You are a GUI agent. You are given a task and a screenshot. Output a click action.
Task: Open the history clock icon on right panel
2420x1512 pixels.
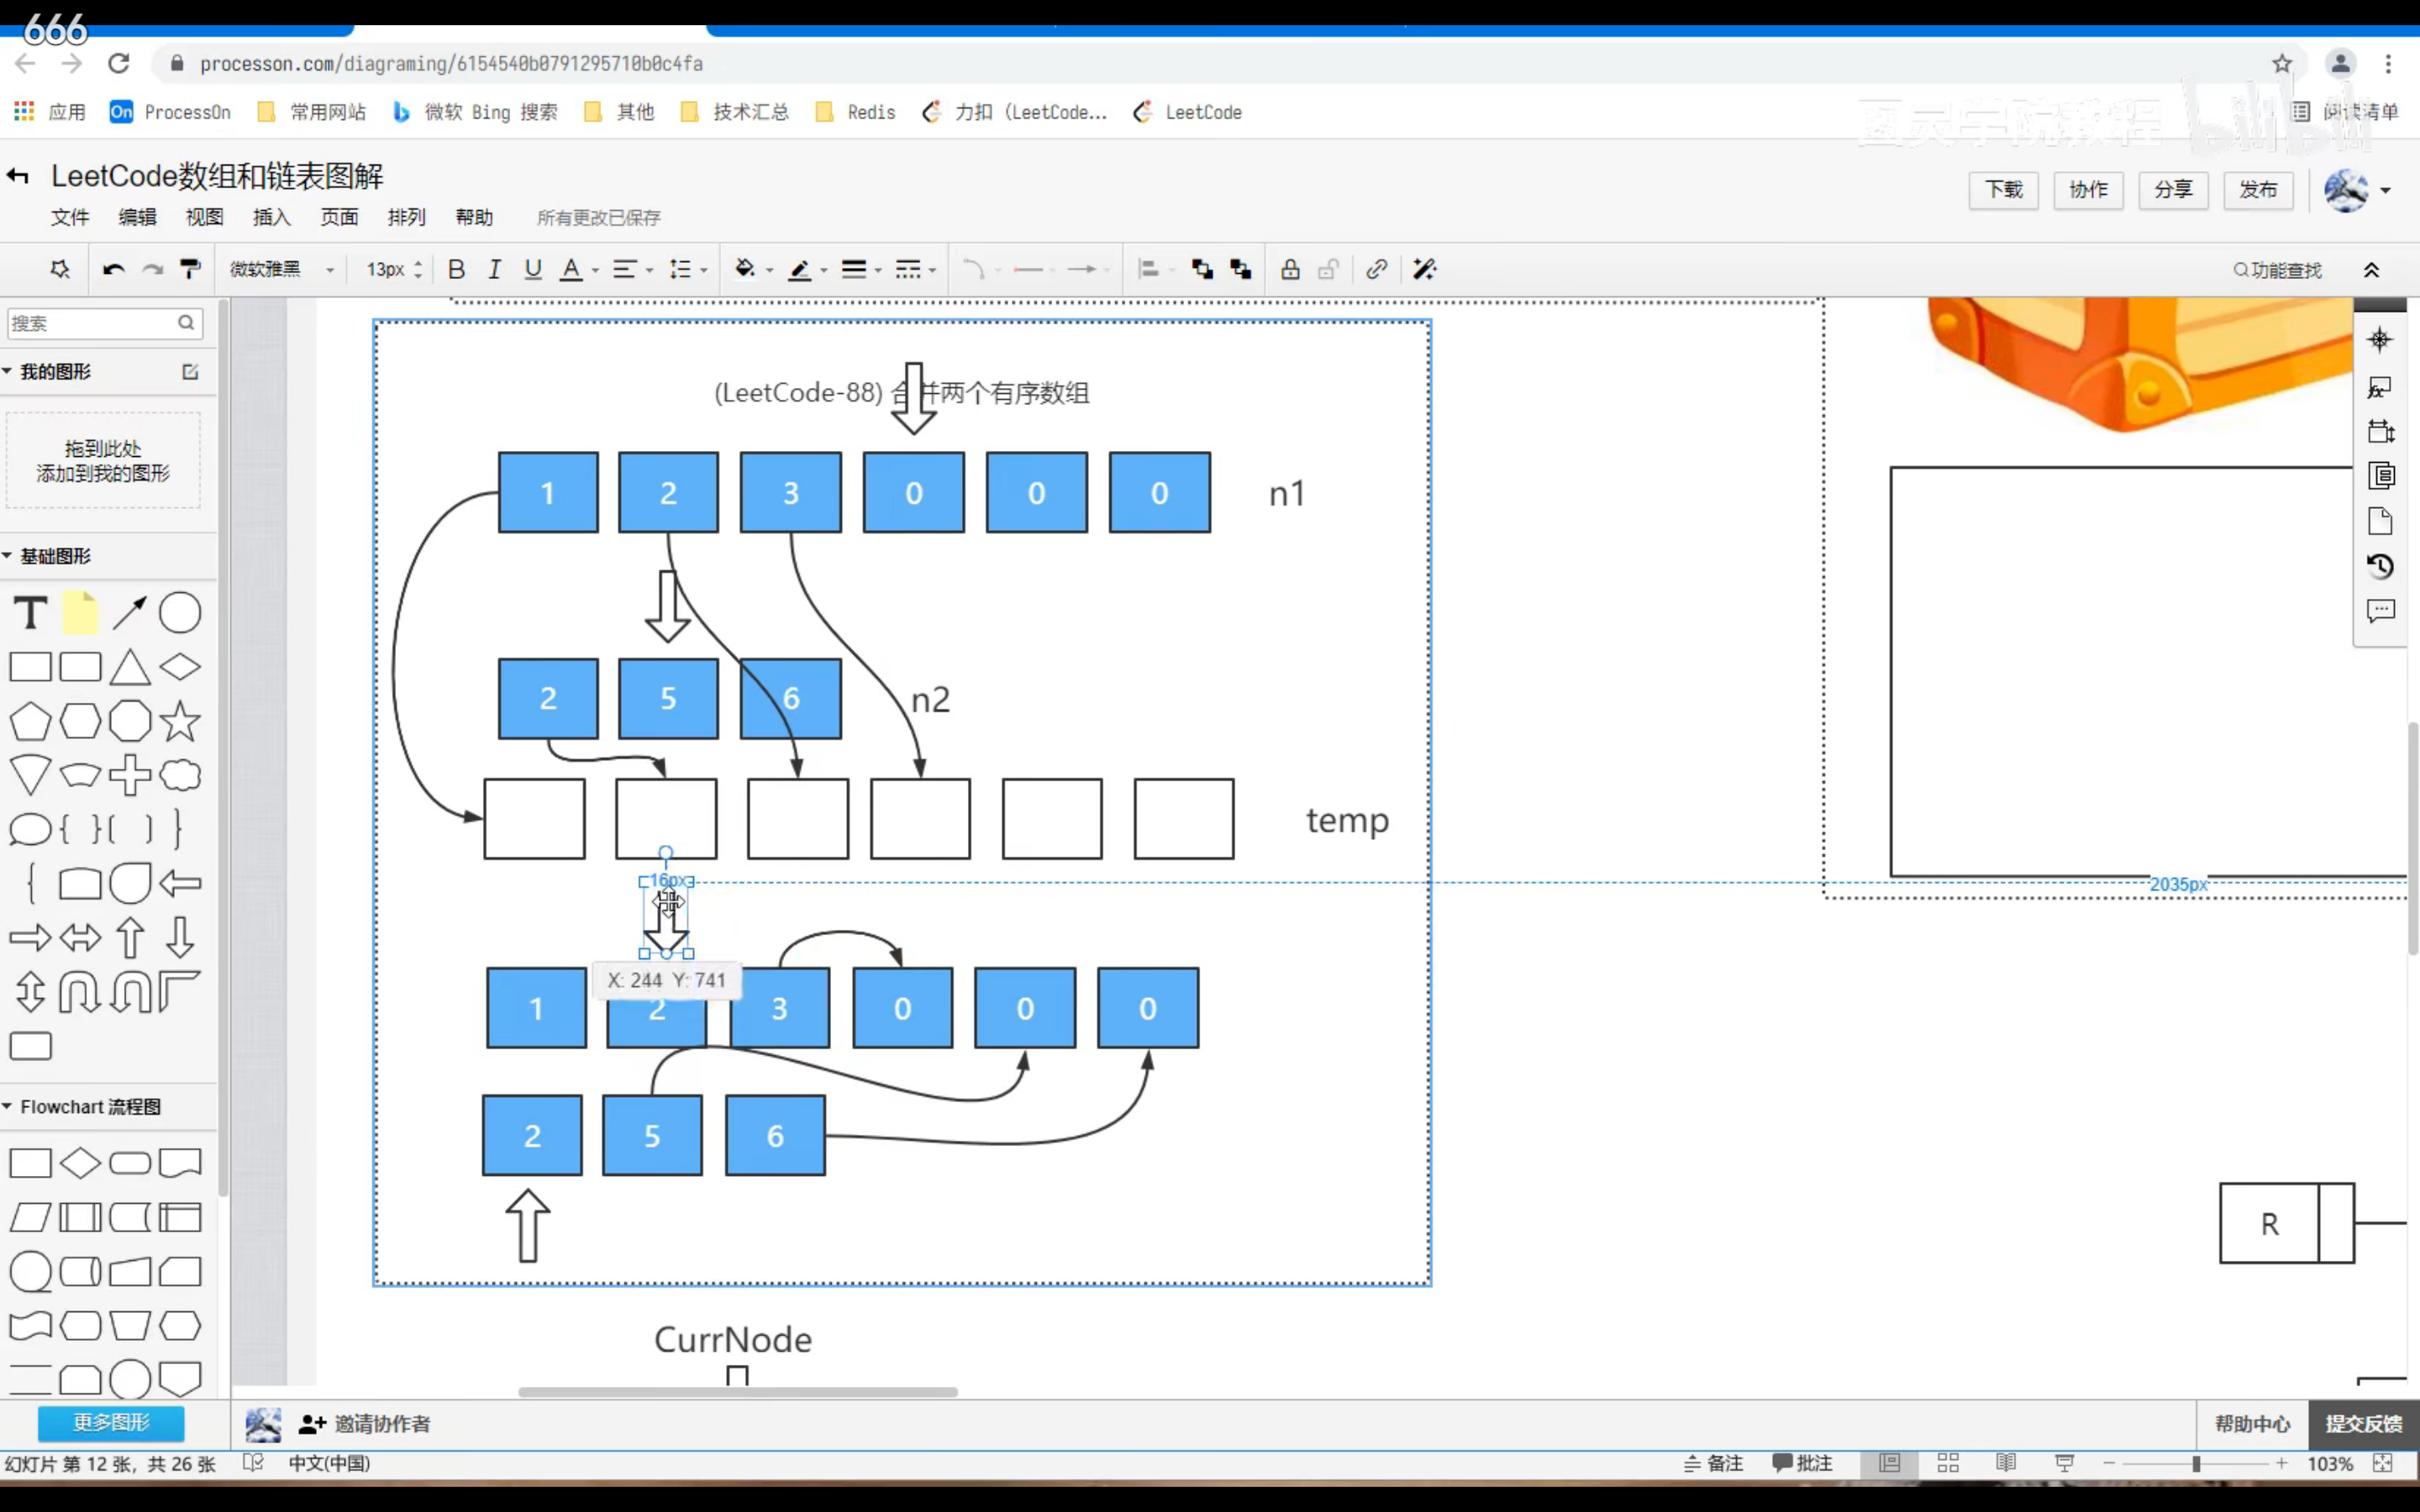(x=2380, y=566)
